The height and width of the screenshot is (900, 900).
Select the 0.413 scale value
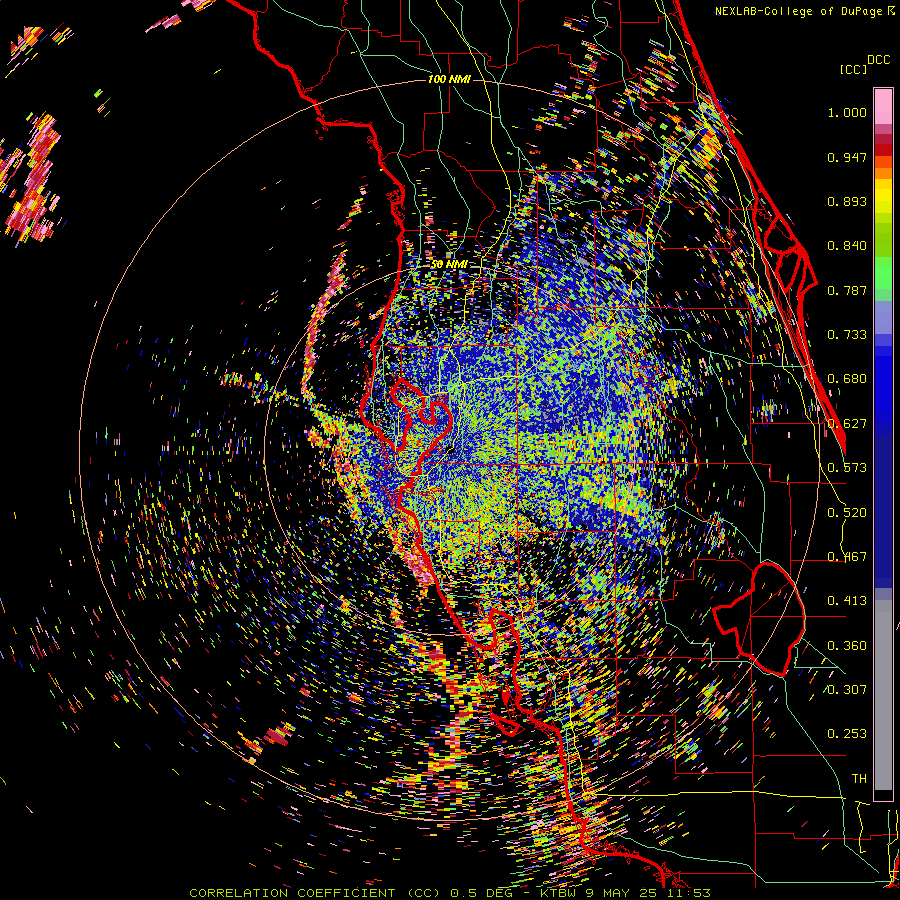pyautogui.click(x=847, y=601)
